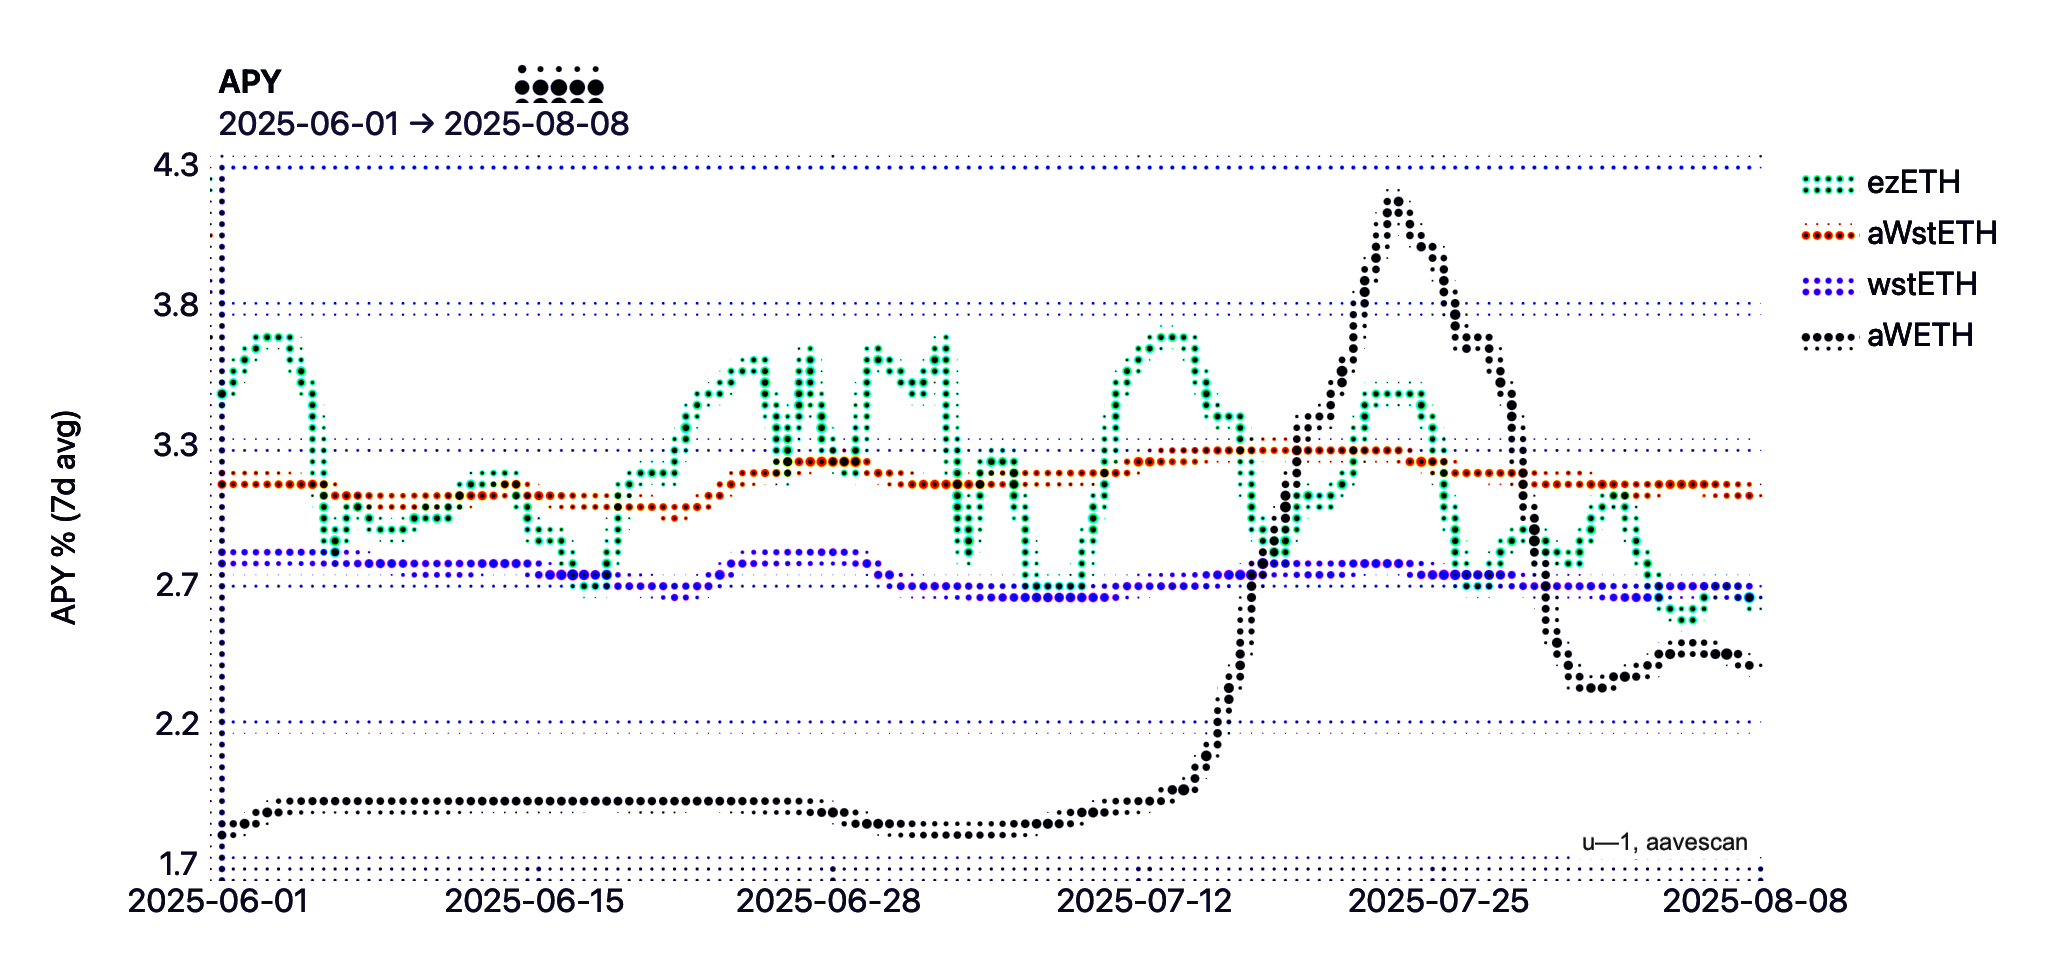2058x960 pixels.
Task: Toggle the aWstETH legend entry
Action: pos(1898,233)
